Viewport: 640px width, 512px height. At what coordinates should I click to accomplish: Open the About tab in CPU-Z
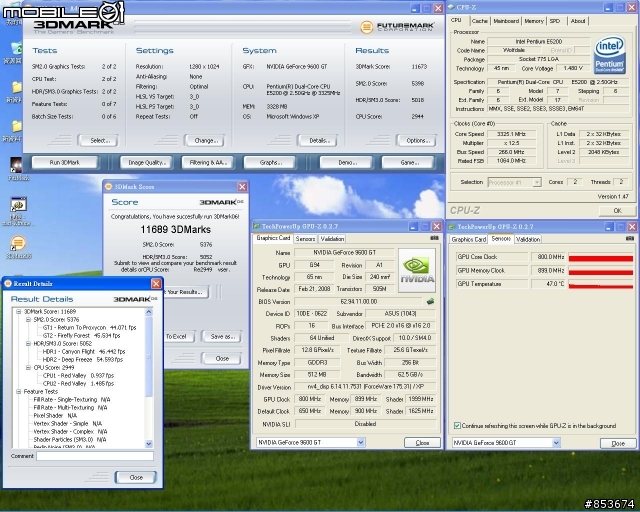[578, 21]
